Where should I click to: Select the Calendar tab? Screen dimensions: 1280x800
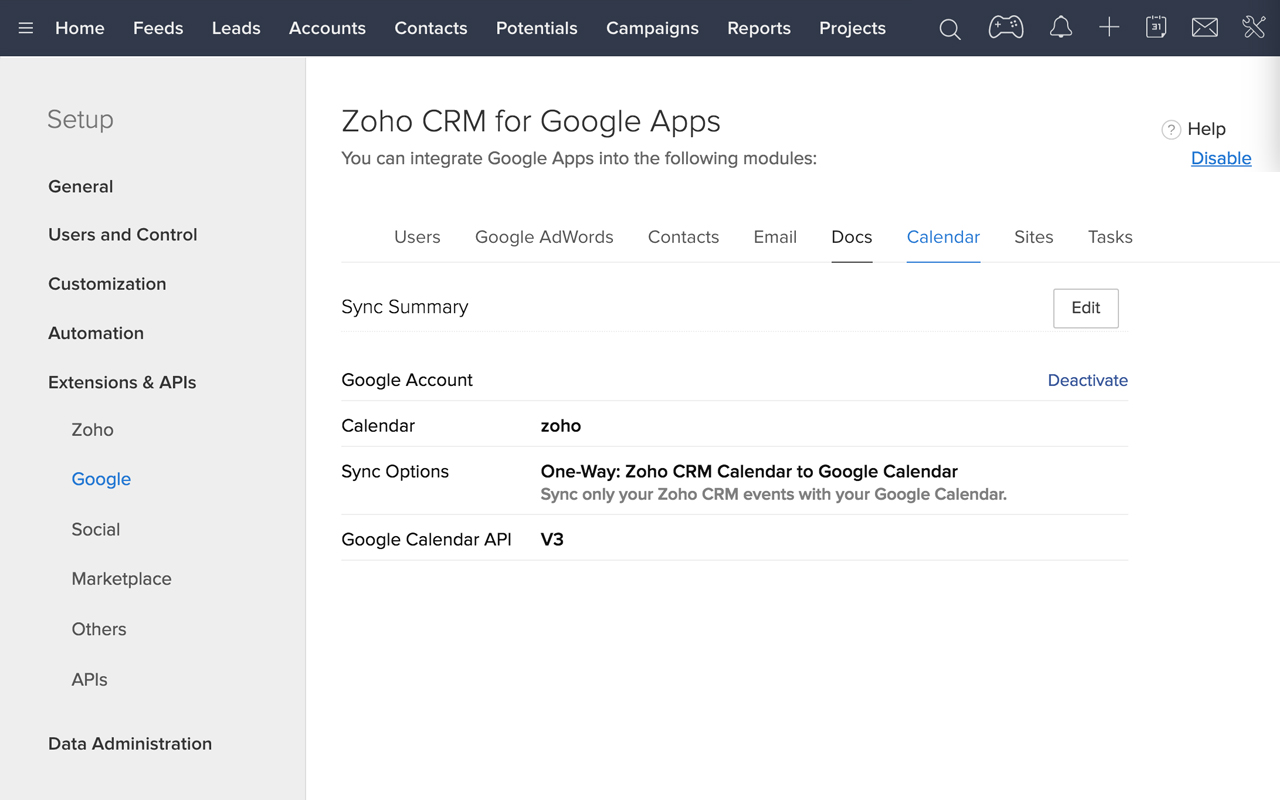point(943,237)
